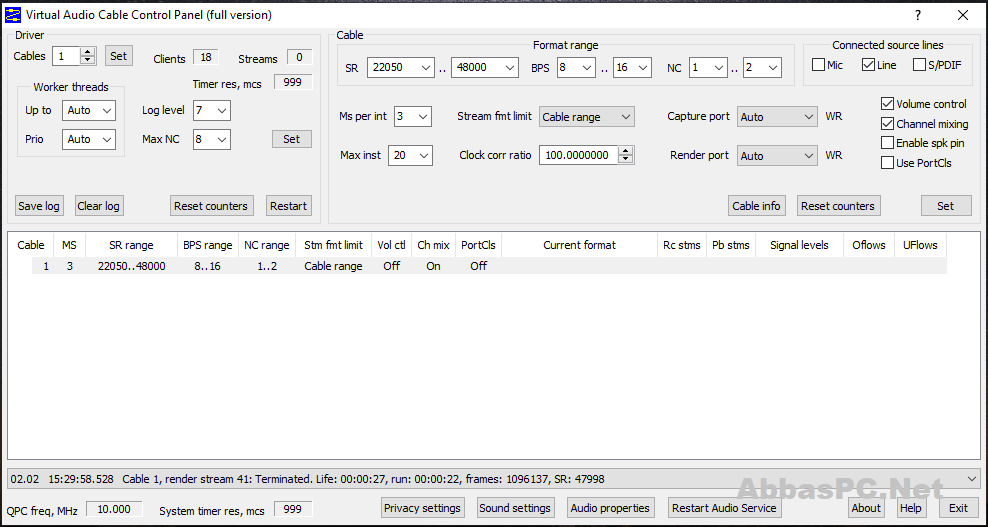This screenshot has height=527, width=988.
Task: Click Stm fmt limit column header
Action: tap(333, 245)
